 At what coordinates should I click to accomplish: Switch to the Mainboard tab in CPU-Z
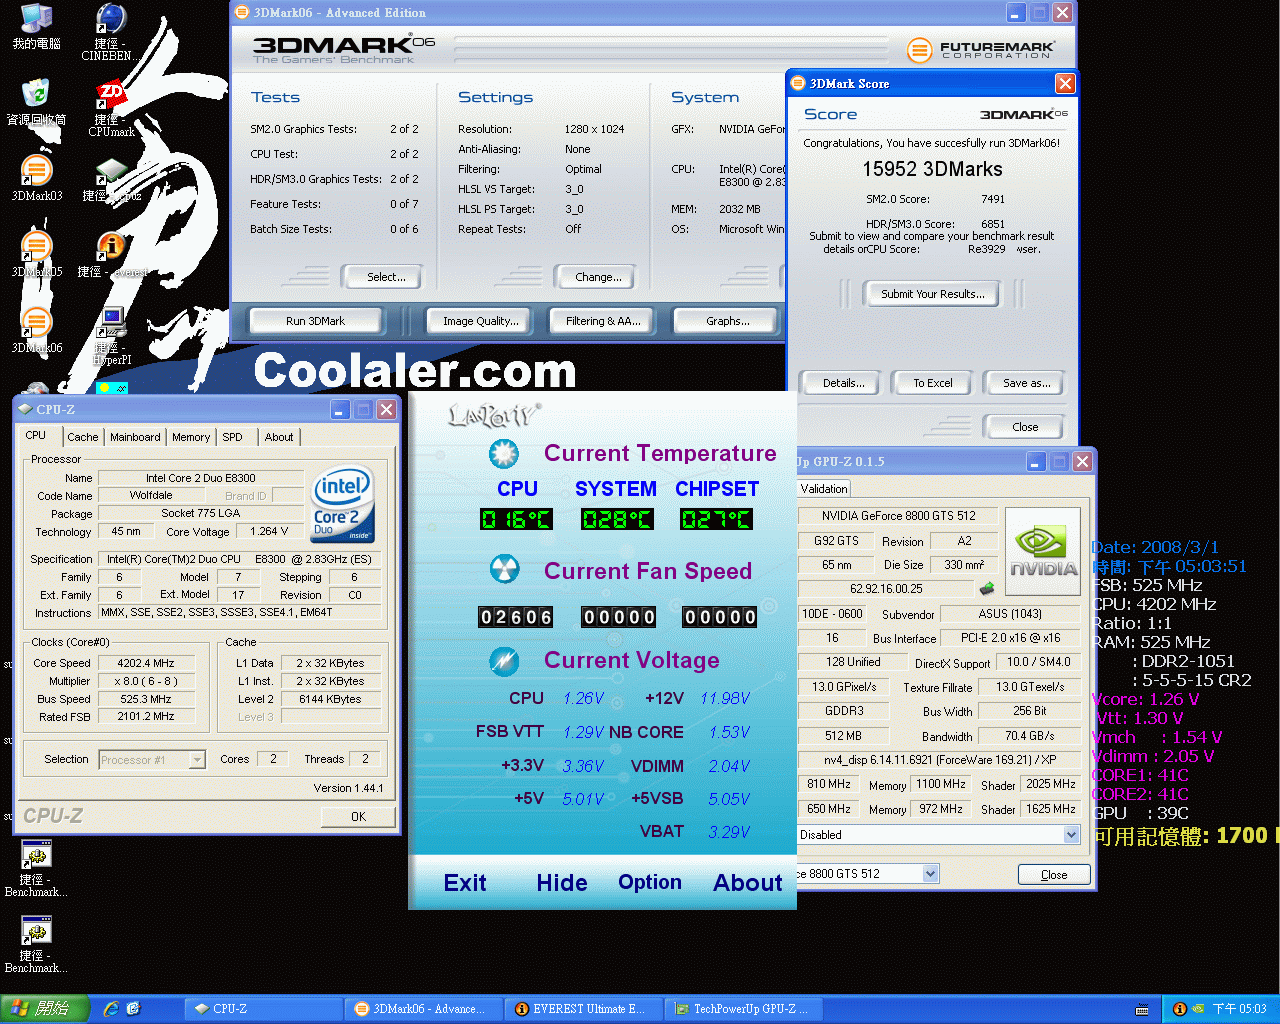coord(135,437)
